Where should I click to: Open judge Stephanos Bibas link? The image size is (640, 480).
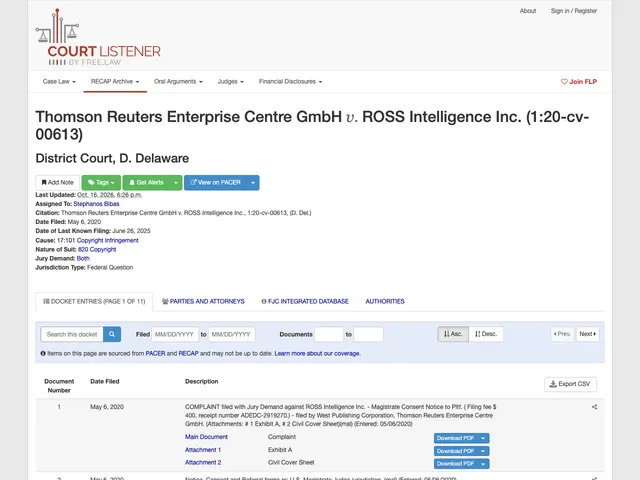pyautogui.click(x=96, y=204)
